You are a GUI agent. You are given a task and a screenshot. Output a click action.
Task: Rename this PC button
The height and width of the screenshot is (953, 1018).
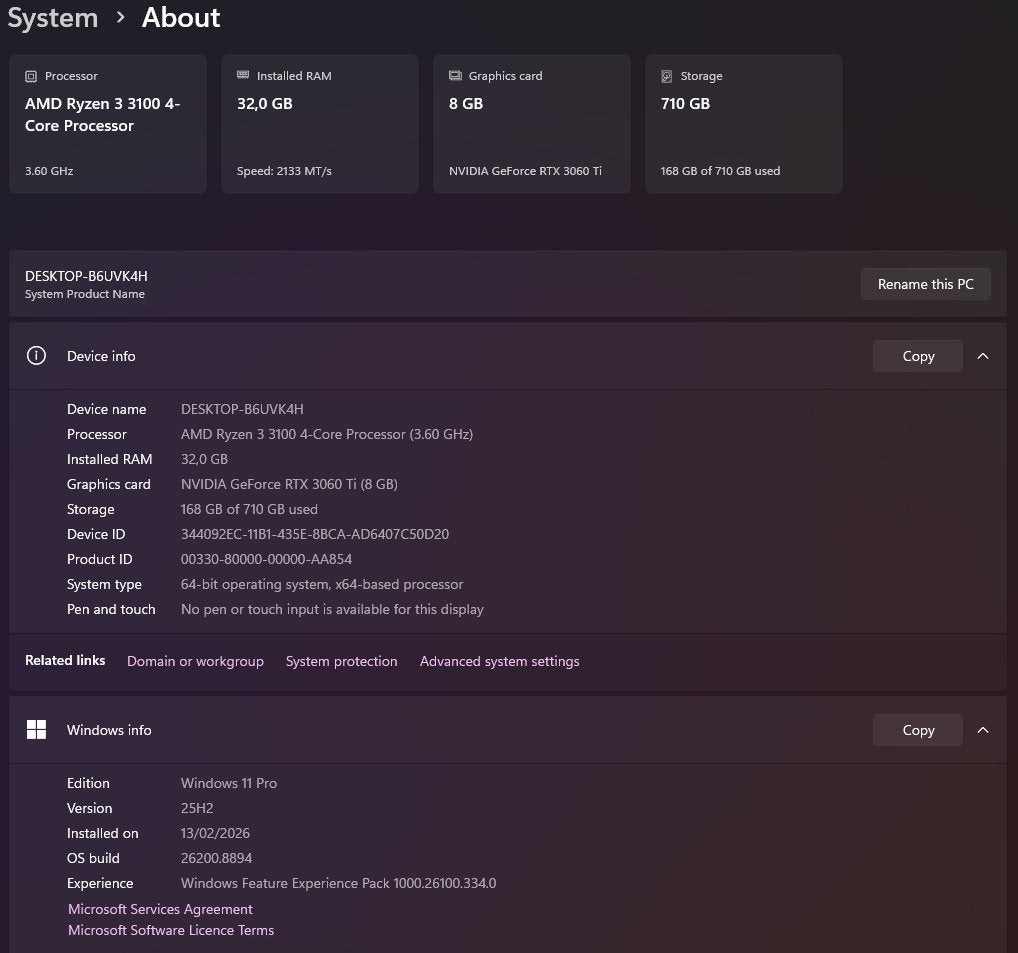pyautogui.click(x=926, y=284)
